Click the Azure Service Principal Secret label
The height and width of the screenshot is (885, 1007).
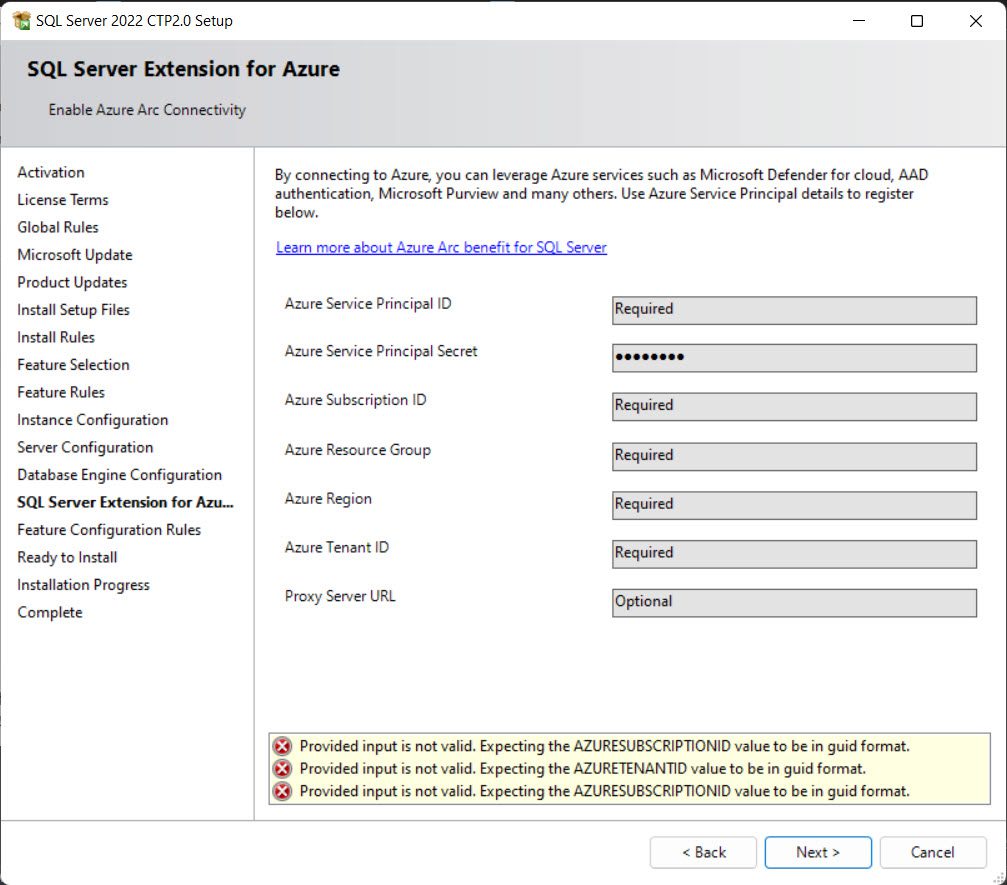381,351
